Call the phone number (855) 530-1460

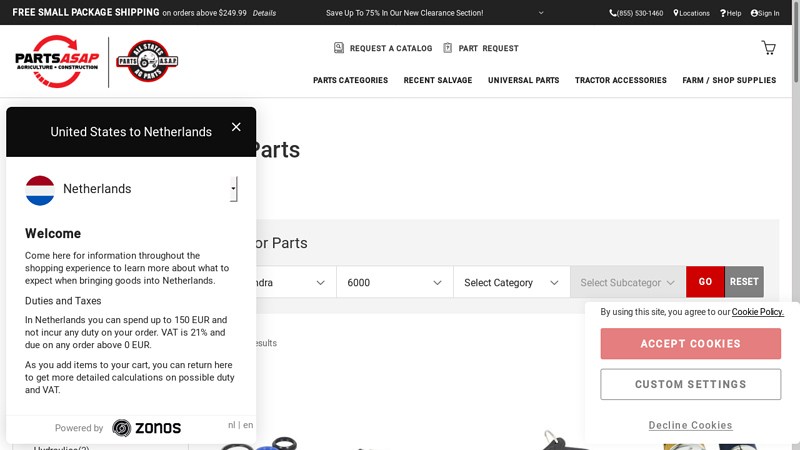pos(636,13)
